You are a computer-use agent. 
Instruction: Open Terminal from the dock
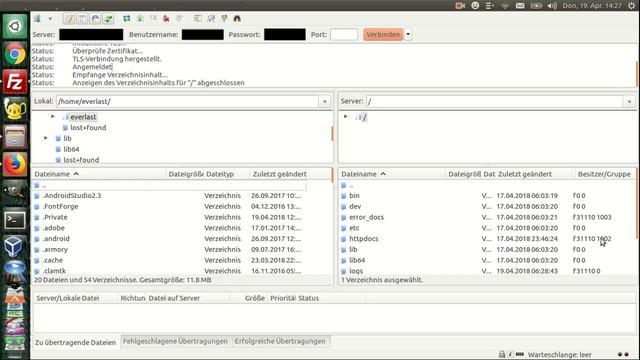[x=15, y=220]
